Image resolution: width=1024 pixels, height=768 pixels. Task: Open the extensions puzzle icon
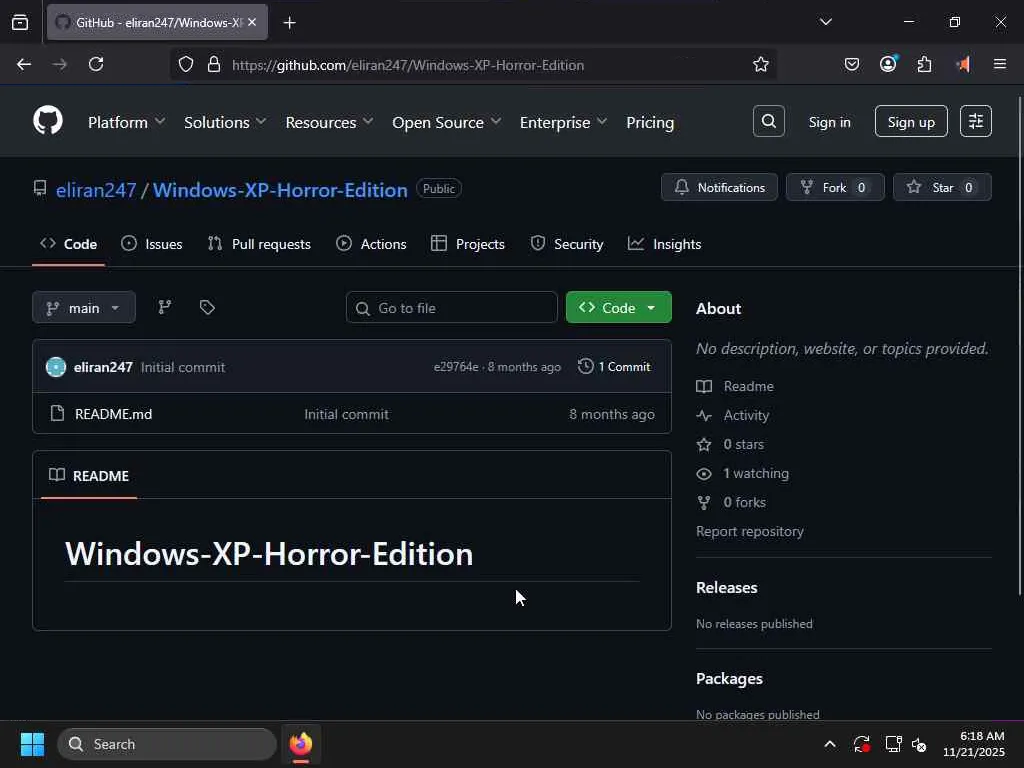click(x=924, y=65)
